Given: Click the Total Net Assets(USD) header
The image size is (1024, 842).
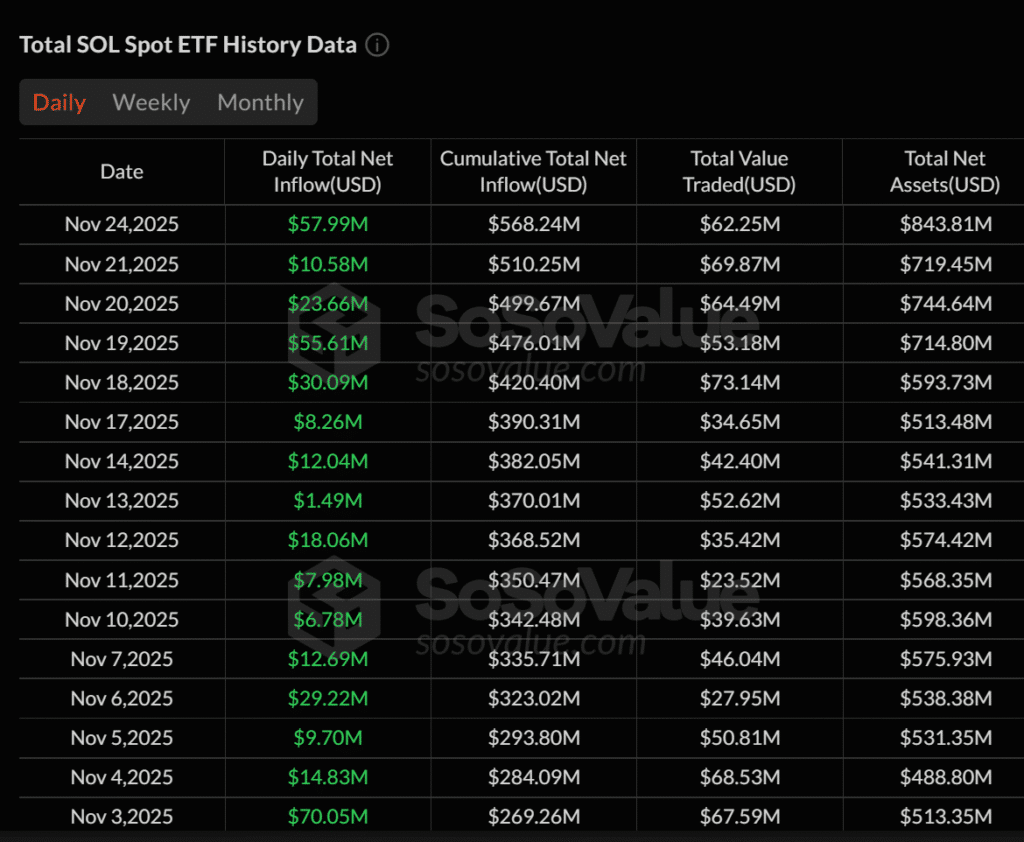Looking at the screenshot, I should [x=945, y=171].
